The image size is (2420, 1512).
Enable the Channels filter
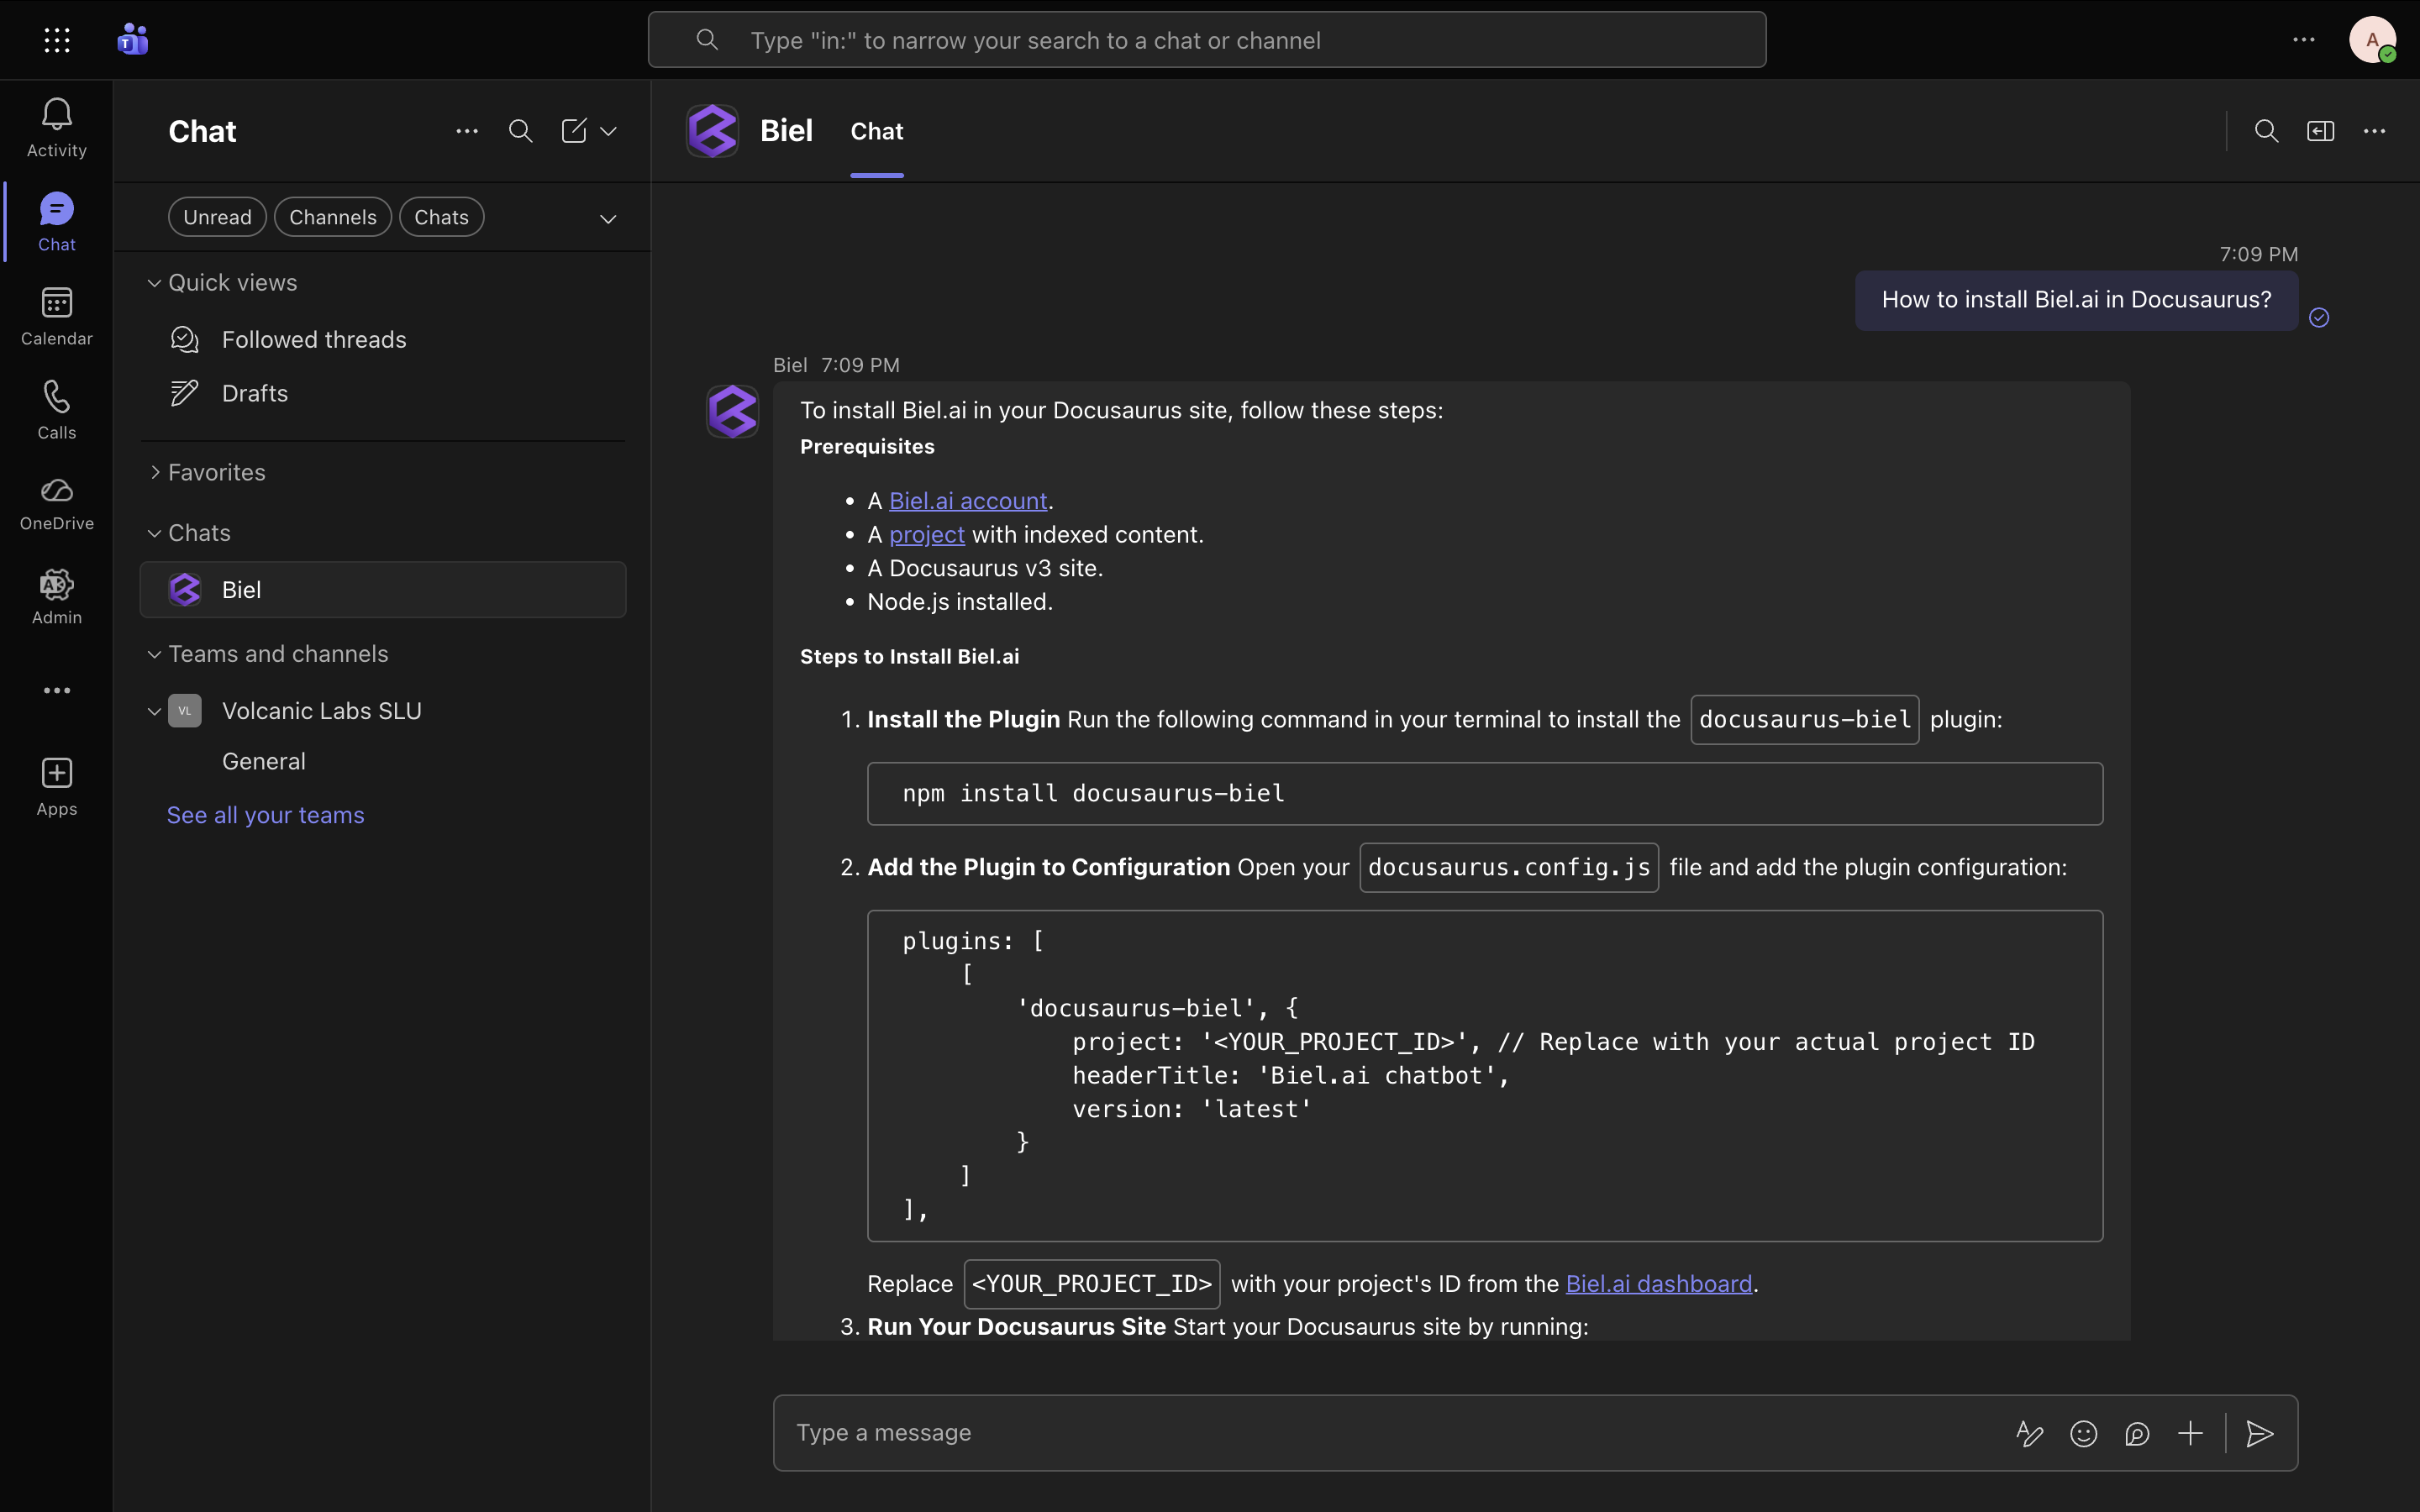coord(333,216)
